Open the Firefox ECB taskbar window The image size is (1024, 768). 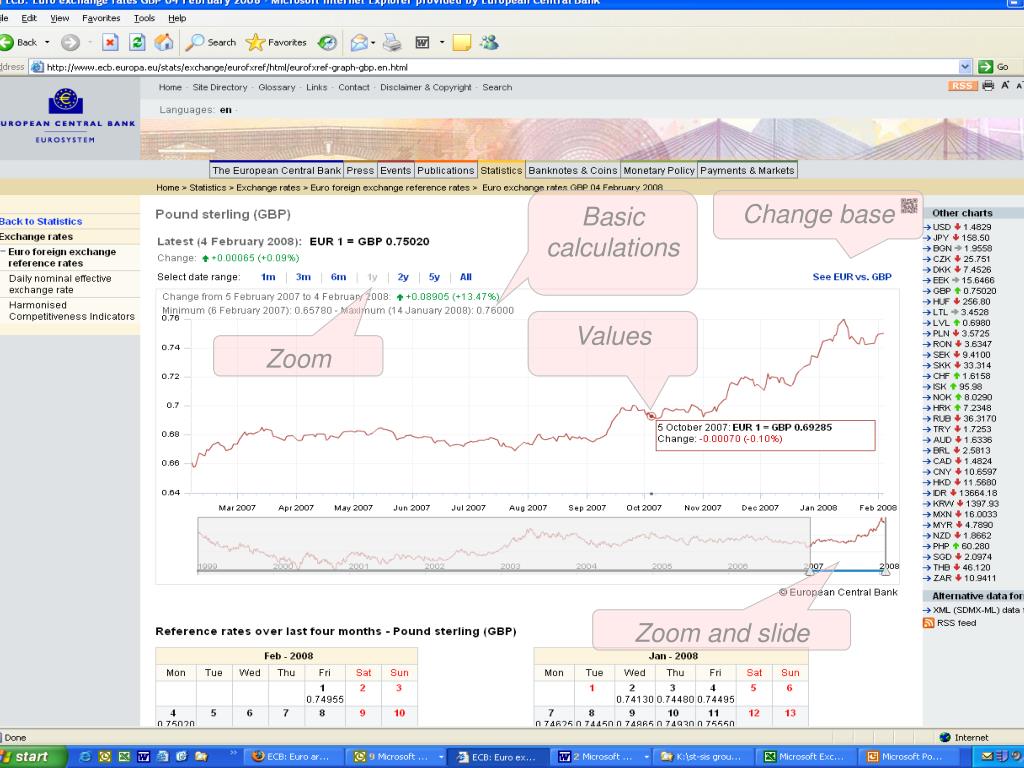point(295,756)
